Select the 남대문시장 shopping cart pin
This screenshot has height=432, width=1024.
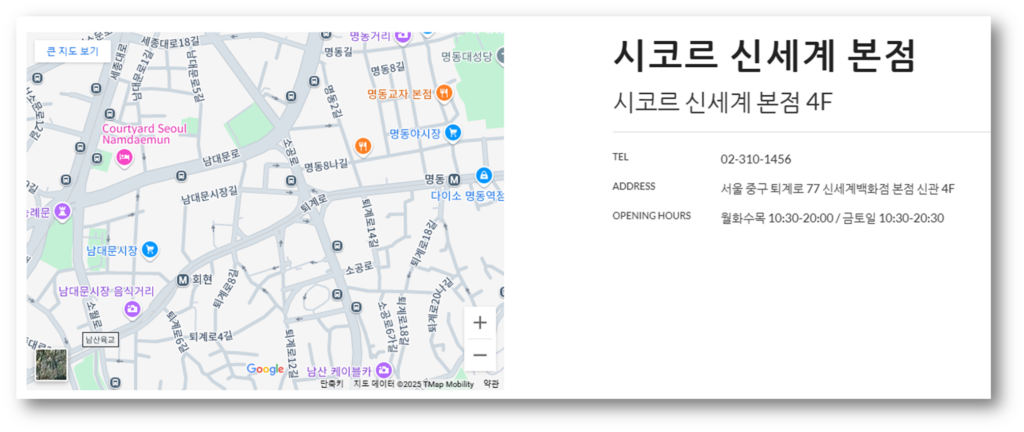coord(150,249)
